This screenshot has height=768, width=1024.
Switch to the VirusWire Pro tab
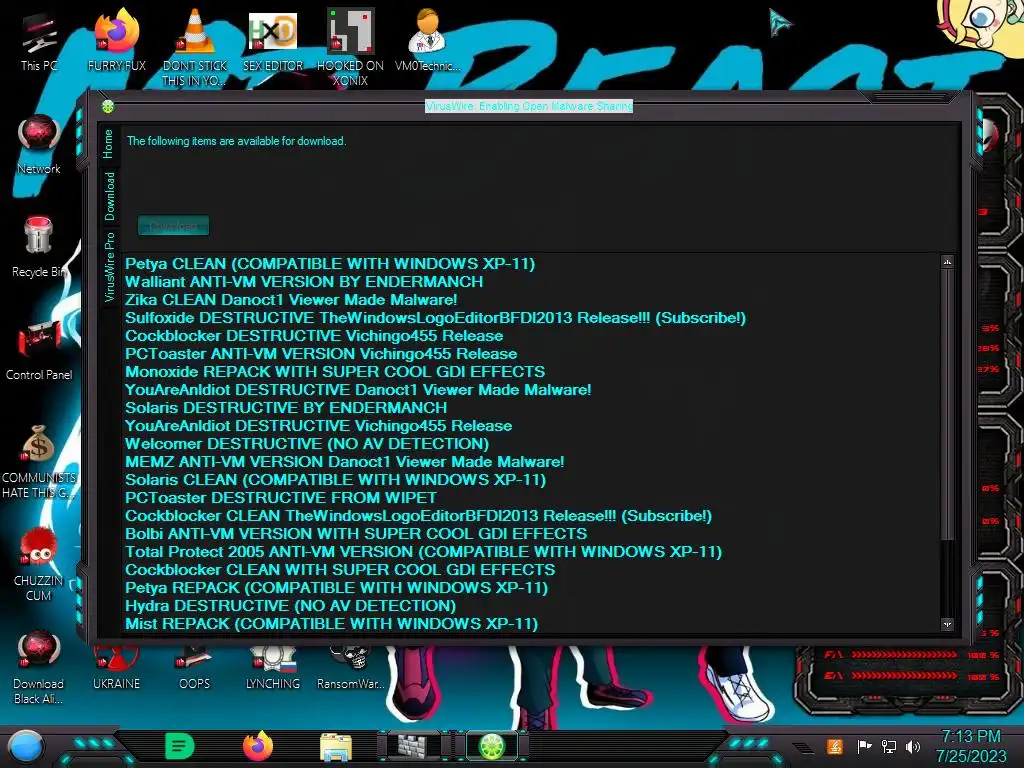pyautogui.click(x=108, y=266)
